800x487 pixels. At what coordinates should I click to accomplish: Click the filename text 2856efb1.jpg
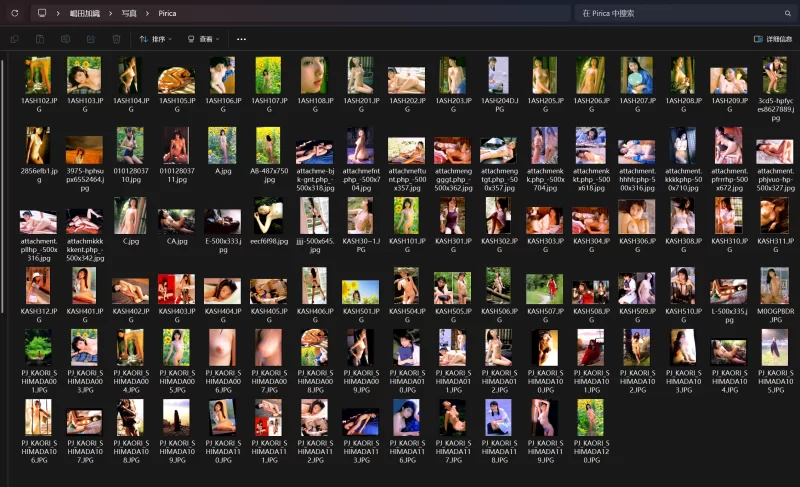[x=39, y=175]
